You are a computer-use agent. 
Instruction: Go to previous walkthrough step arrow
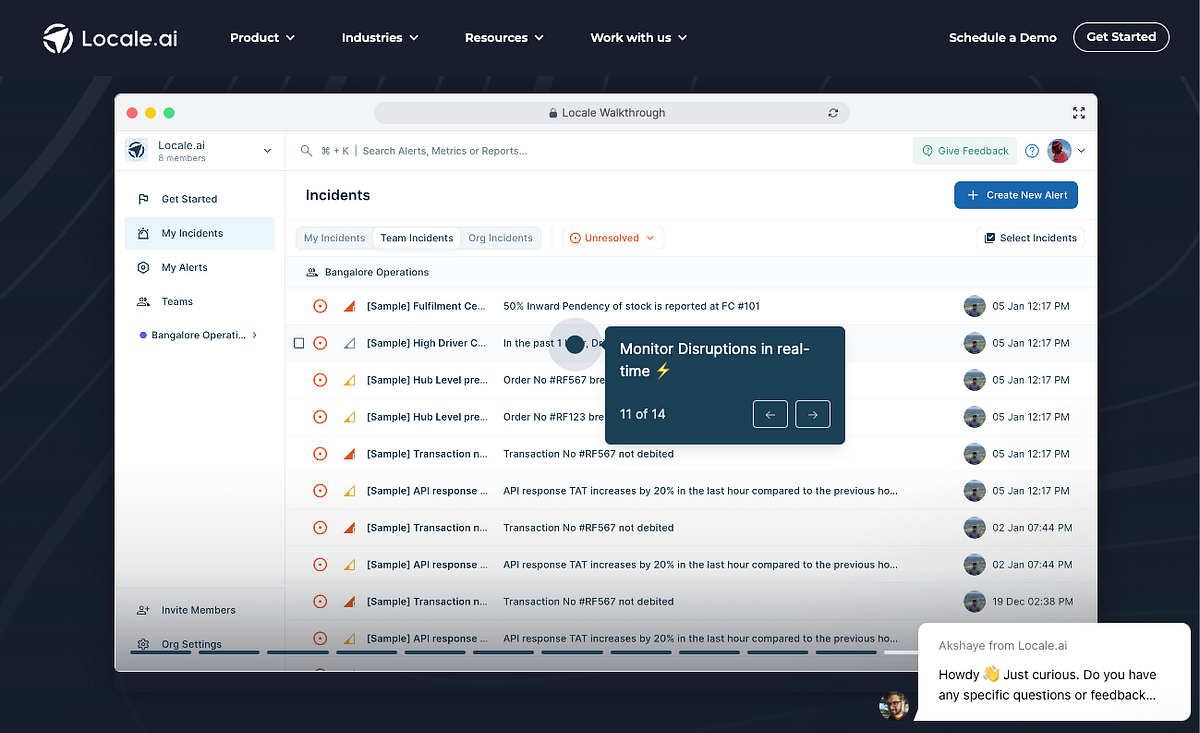click(x=770, y=414)
